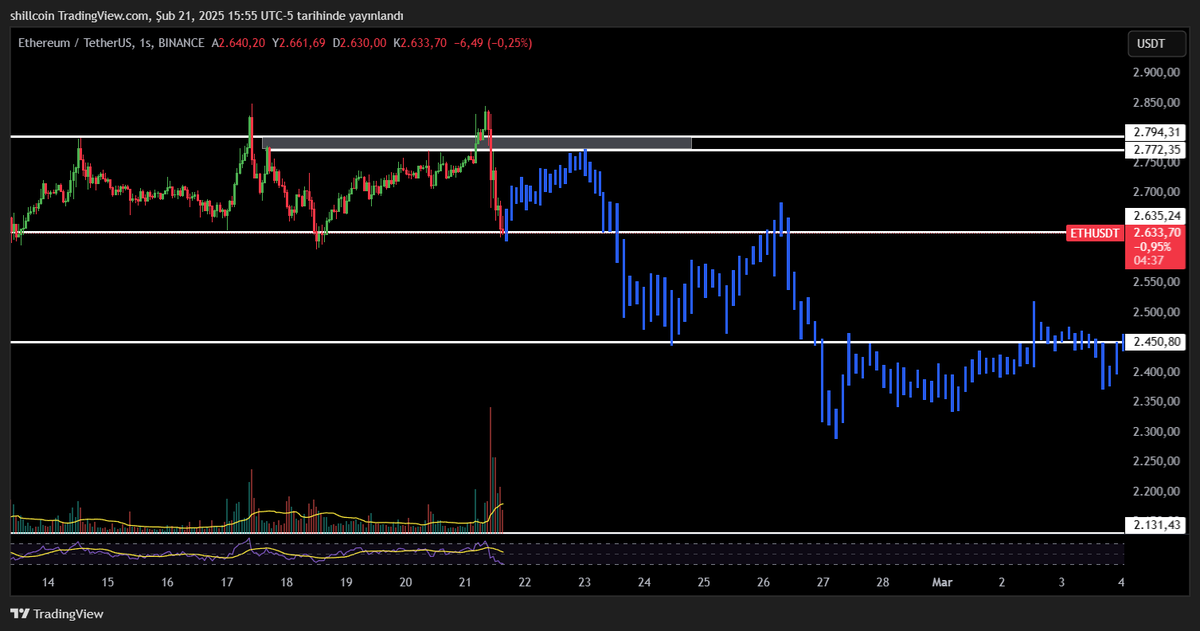1200x631 pixels.
Task: Click the 2.131,43 price label
Action: click(1156, 525)
